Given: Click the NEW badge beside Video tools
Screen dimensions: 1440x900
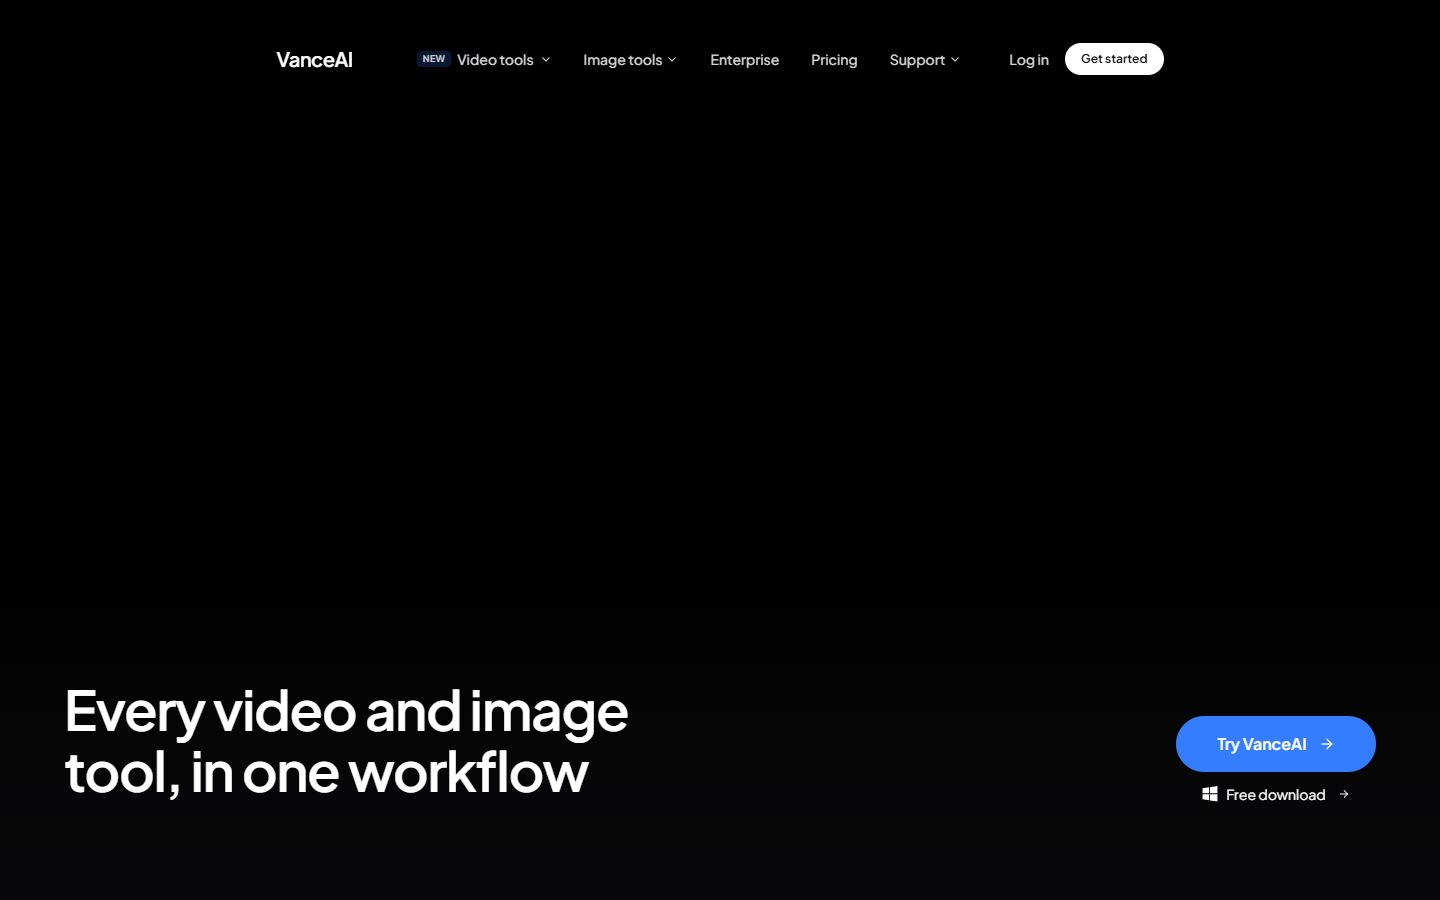Looking at the screenshot, I should 434,59.
